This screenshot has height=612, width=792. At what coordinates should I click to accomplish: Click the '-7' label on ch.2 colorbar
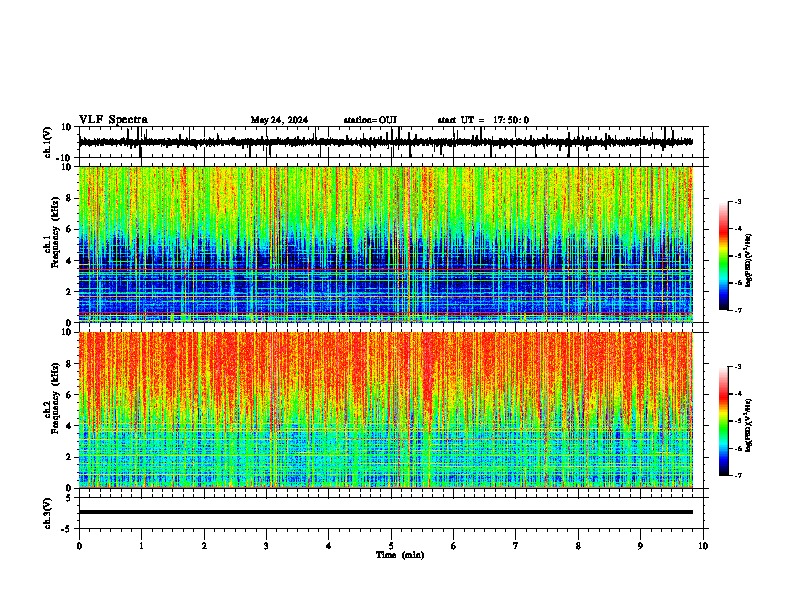tap(737, 475)
